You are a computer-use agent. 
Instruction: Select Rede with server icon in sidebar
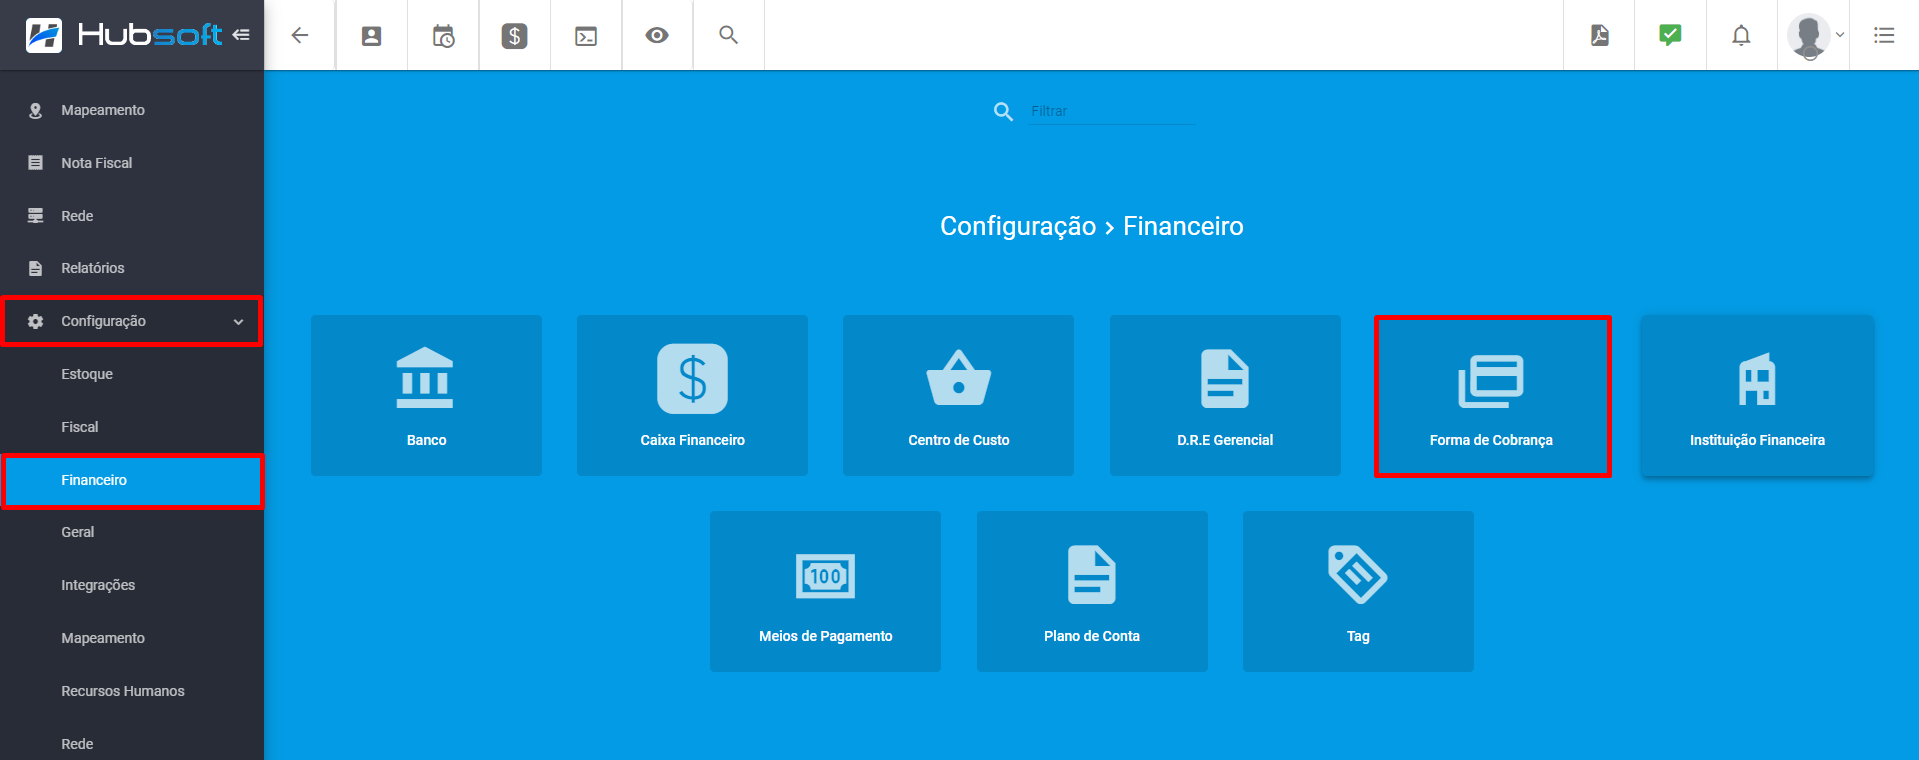click(132, 216)
